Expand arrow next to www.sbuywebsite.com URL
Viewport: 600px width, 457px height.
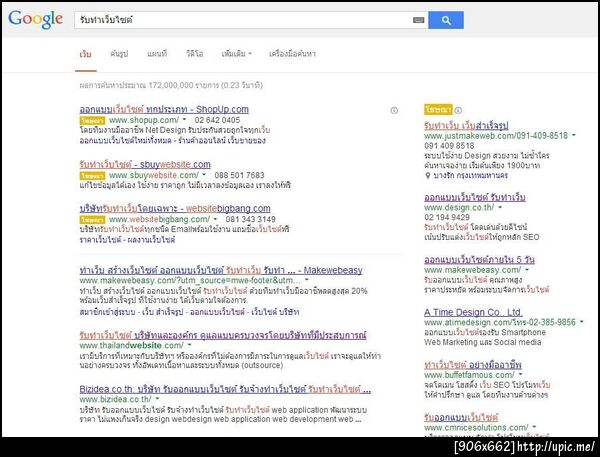click(x=204, y=175)
